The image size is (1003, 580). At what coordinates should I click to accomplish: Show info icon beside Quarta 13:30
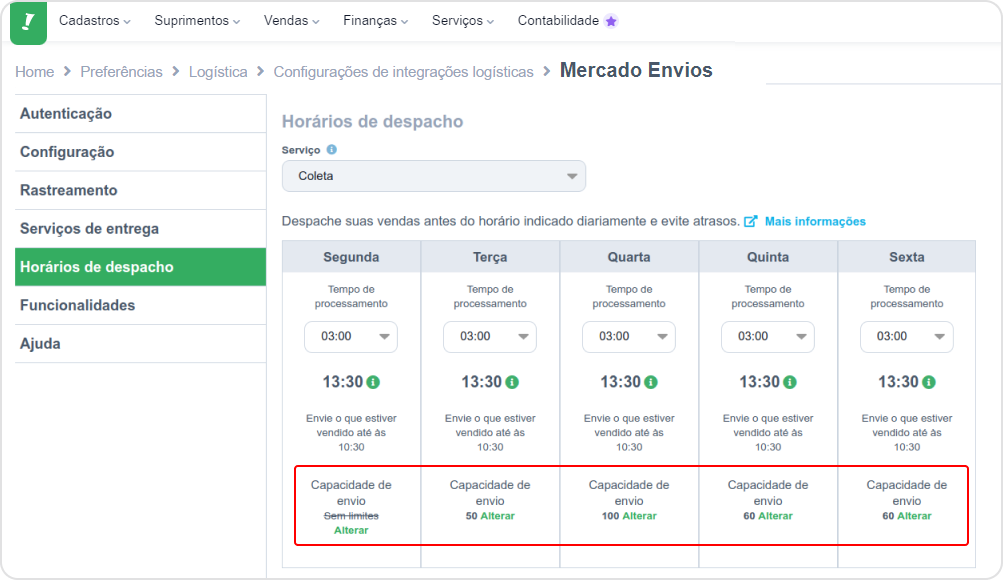(651, 382)
